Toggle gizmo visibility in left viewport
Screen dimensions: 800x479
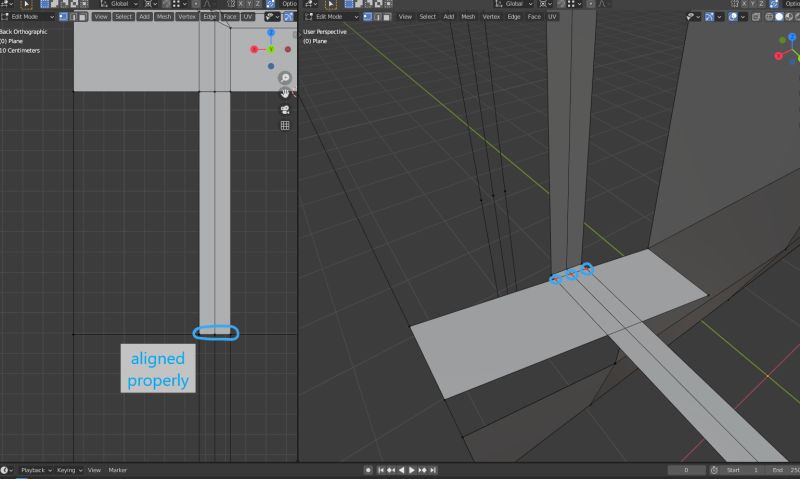click(x=289, y=17)
